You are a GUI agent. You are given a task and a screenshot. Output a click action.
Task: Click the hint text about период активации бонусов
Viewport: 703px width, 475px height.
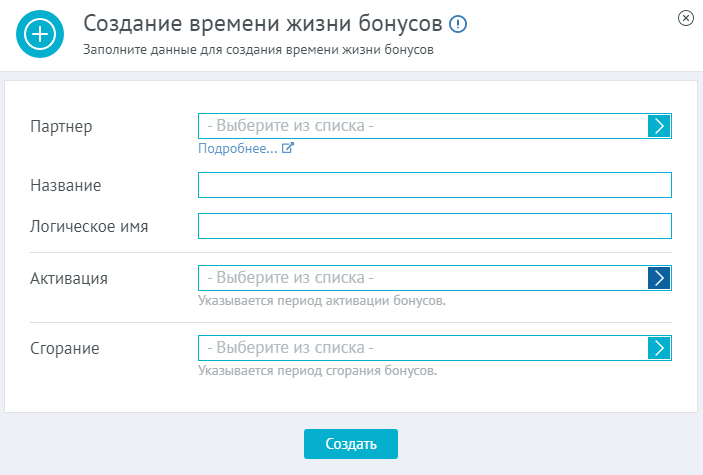click(x=322, y=301)
